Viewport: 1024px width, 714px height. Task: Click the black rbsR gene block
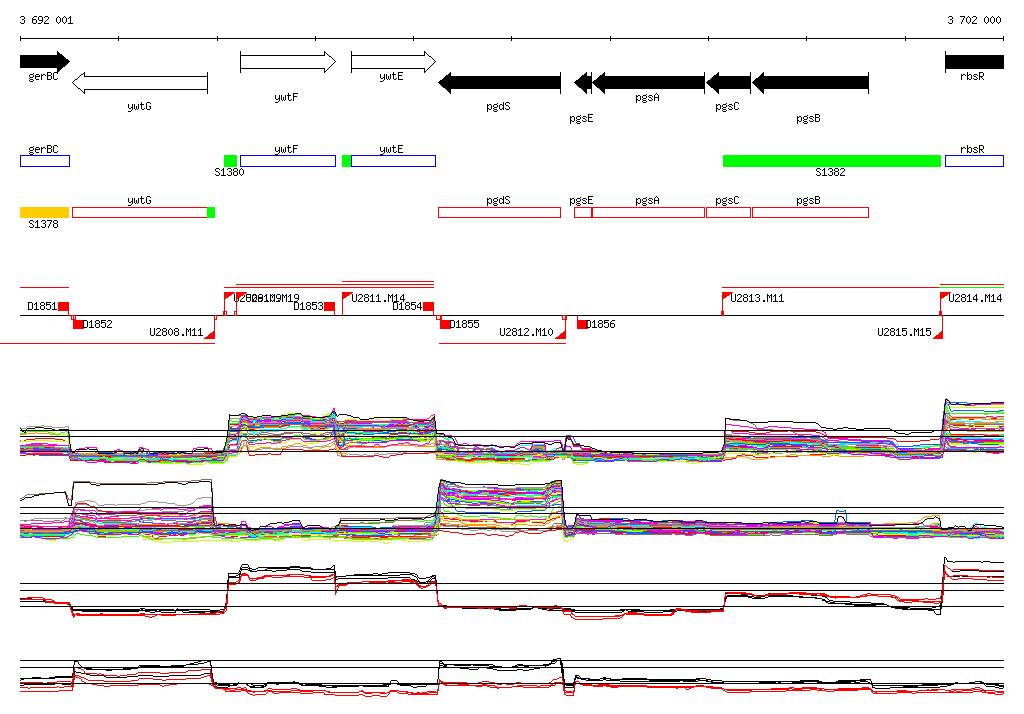pyautogui.click(x=974, y=62)
